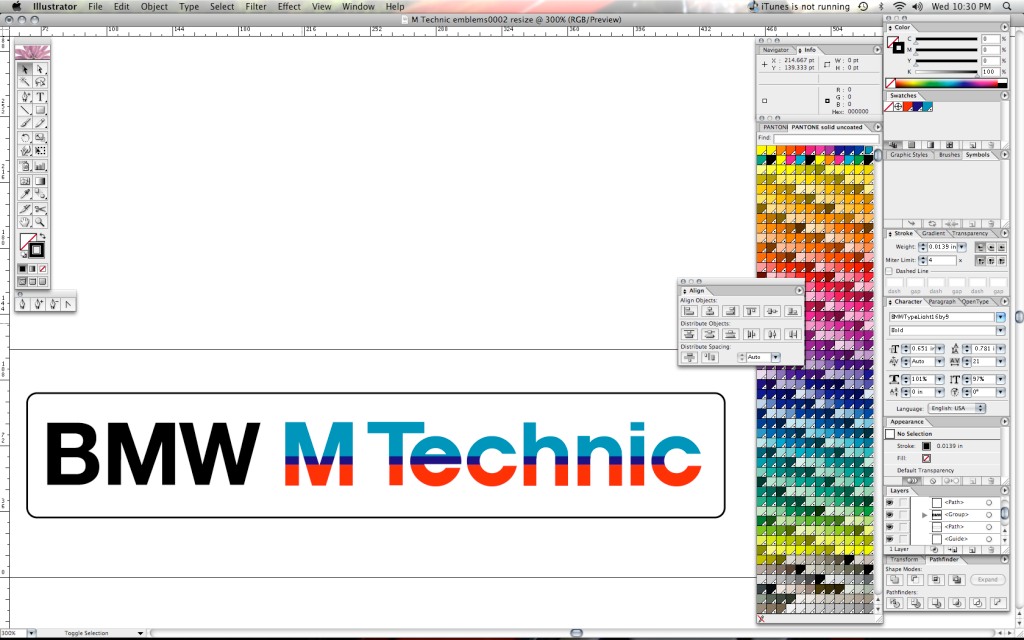Switch to the Transform tab

[x=904, y=560]
